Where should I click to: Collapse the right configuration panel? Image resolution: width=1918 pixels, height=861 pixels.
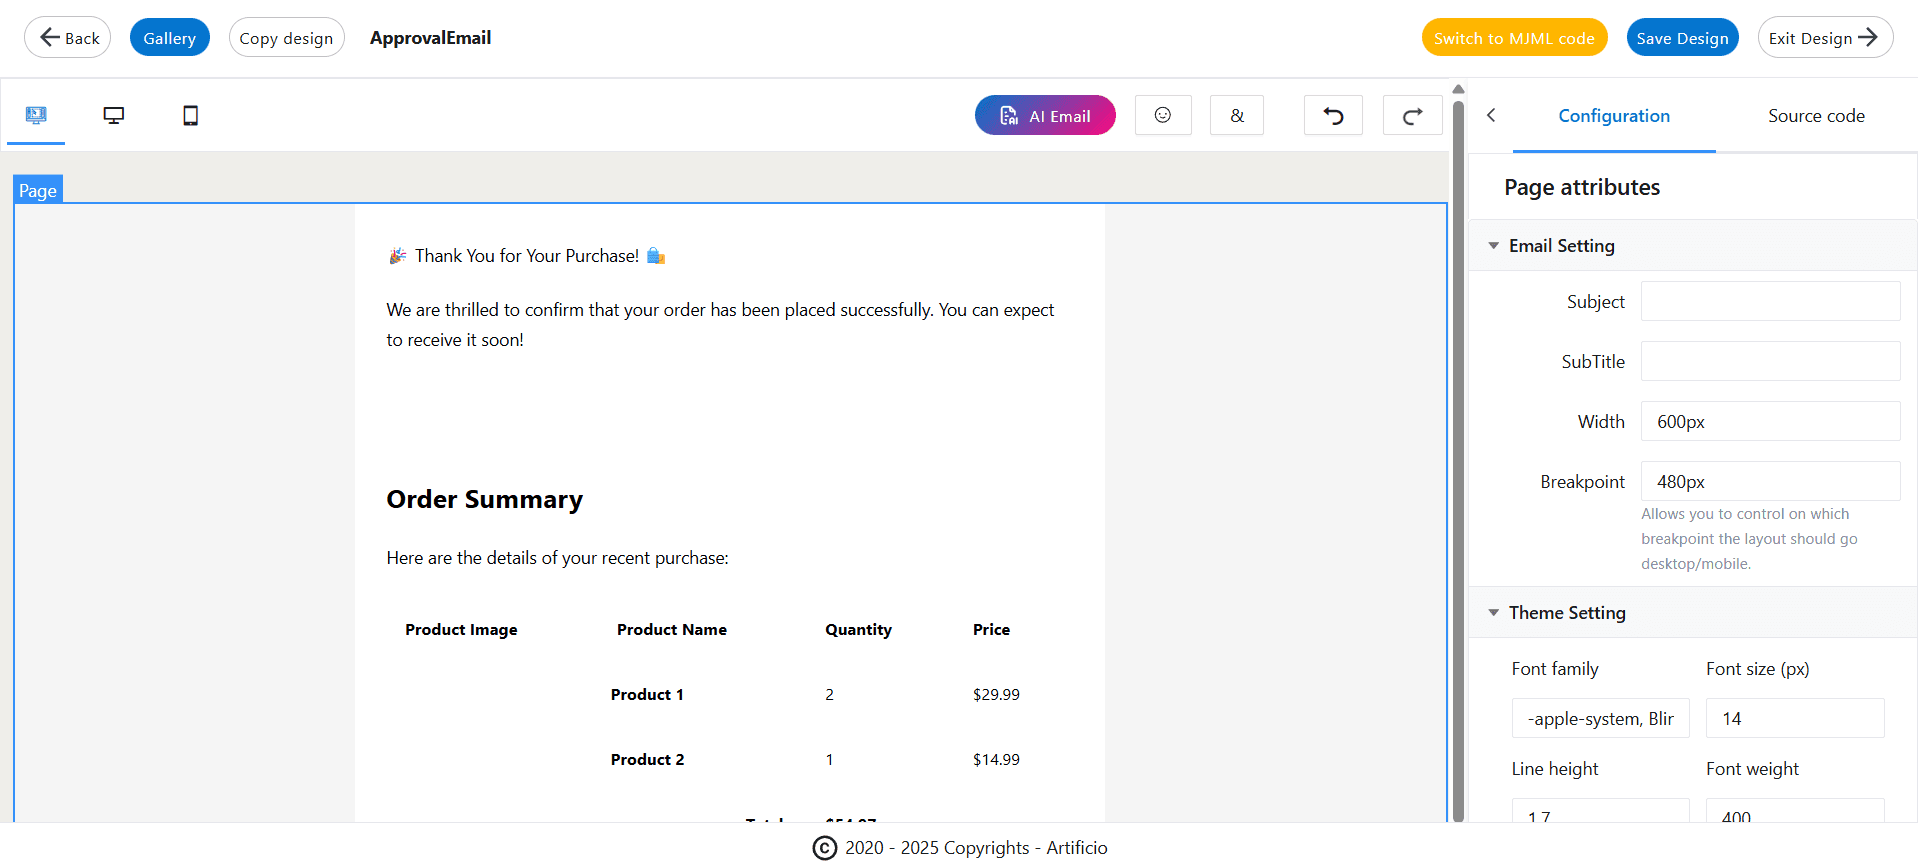pos(1491,115)
